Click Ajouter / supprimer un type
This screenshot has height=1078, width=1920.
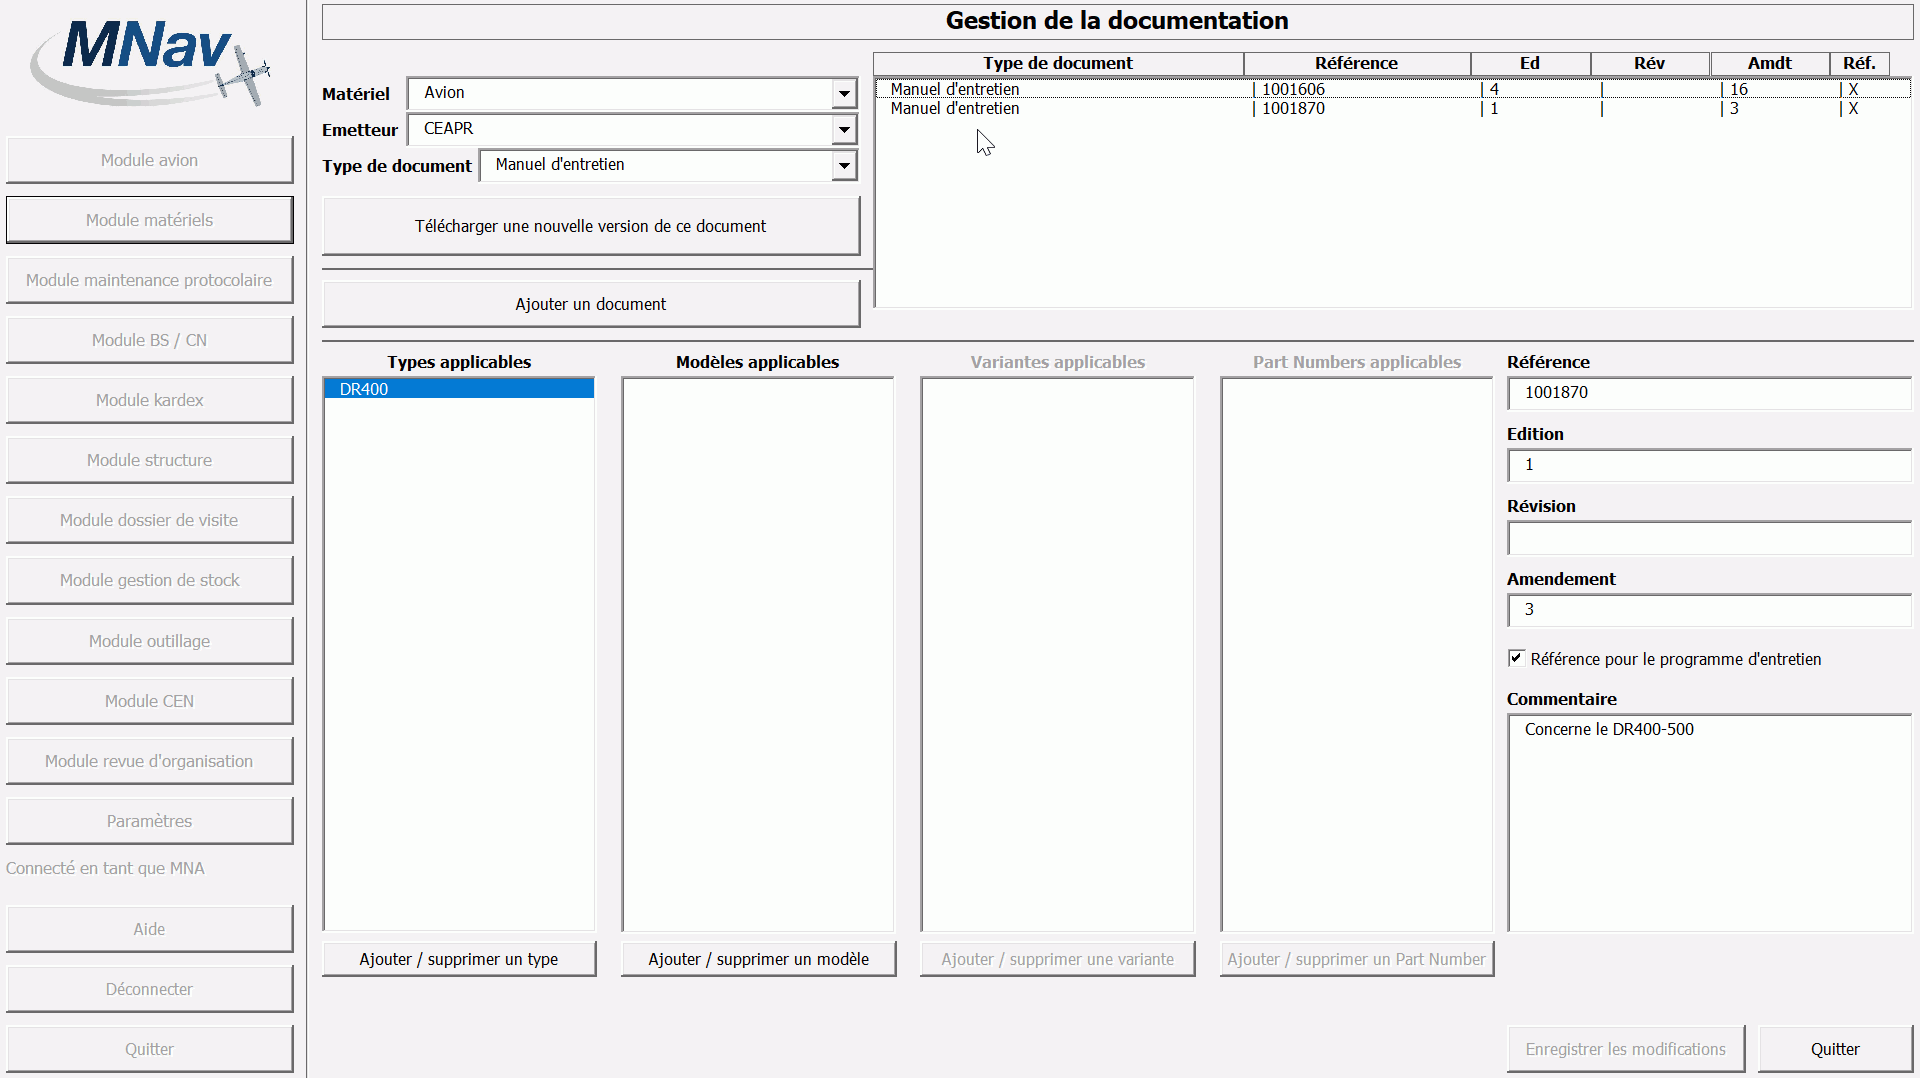[459, 959]
